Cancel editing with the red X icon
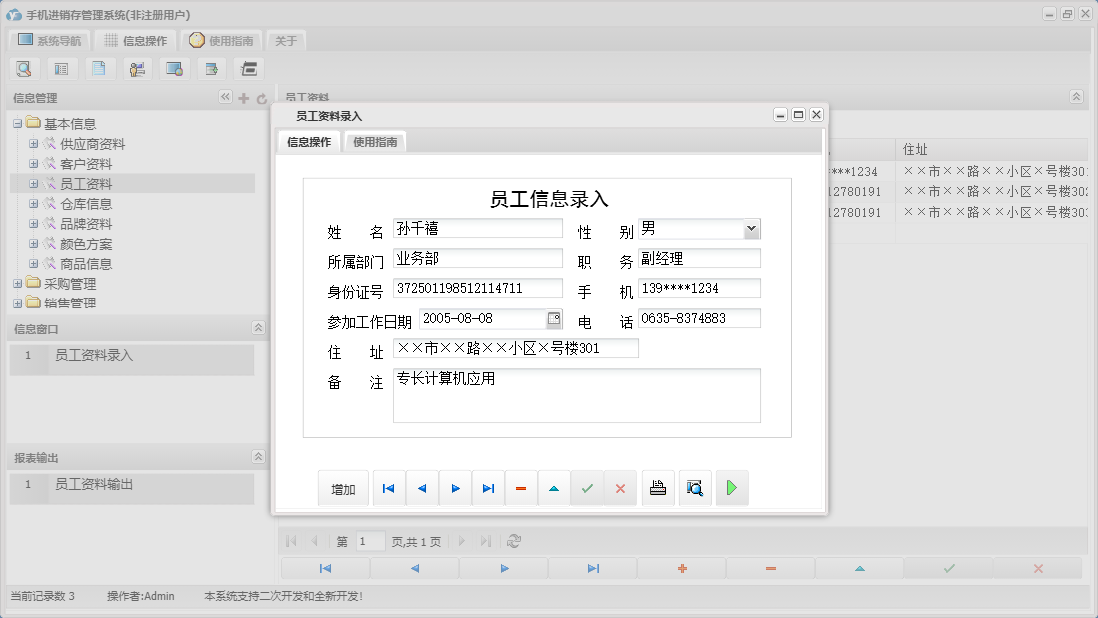 (x=620, y=488)
